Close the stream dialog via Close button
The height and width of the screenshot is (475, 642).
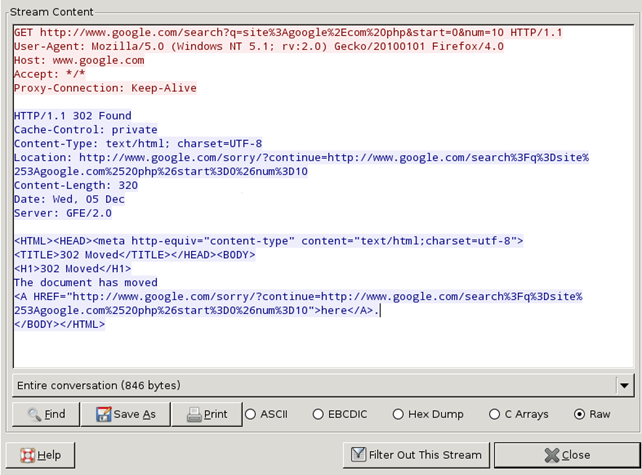[565, 454]
